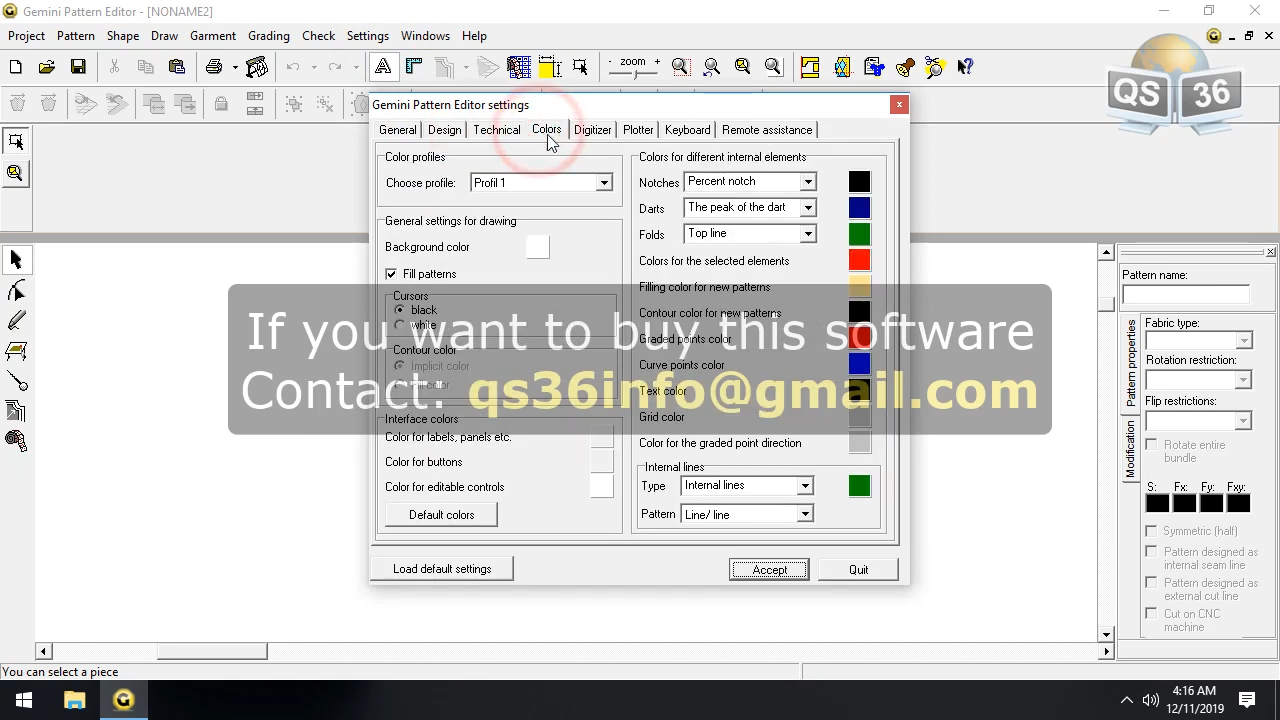This screenshot has height=720, width=1280.
Task: Print with the printer icon
Action: [x=214, y=67]
